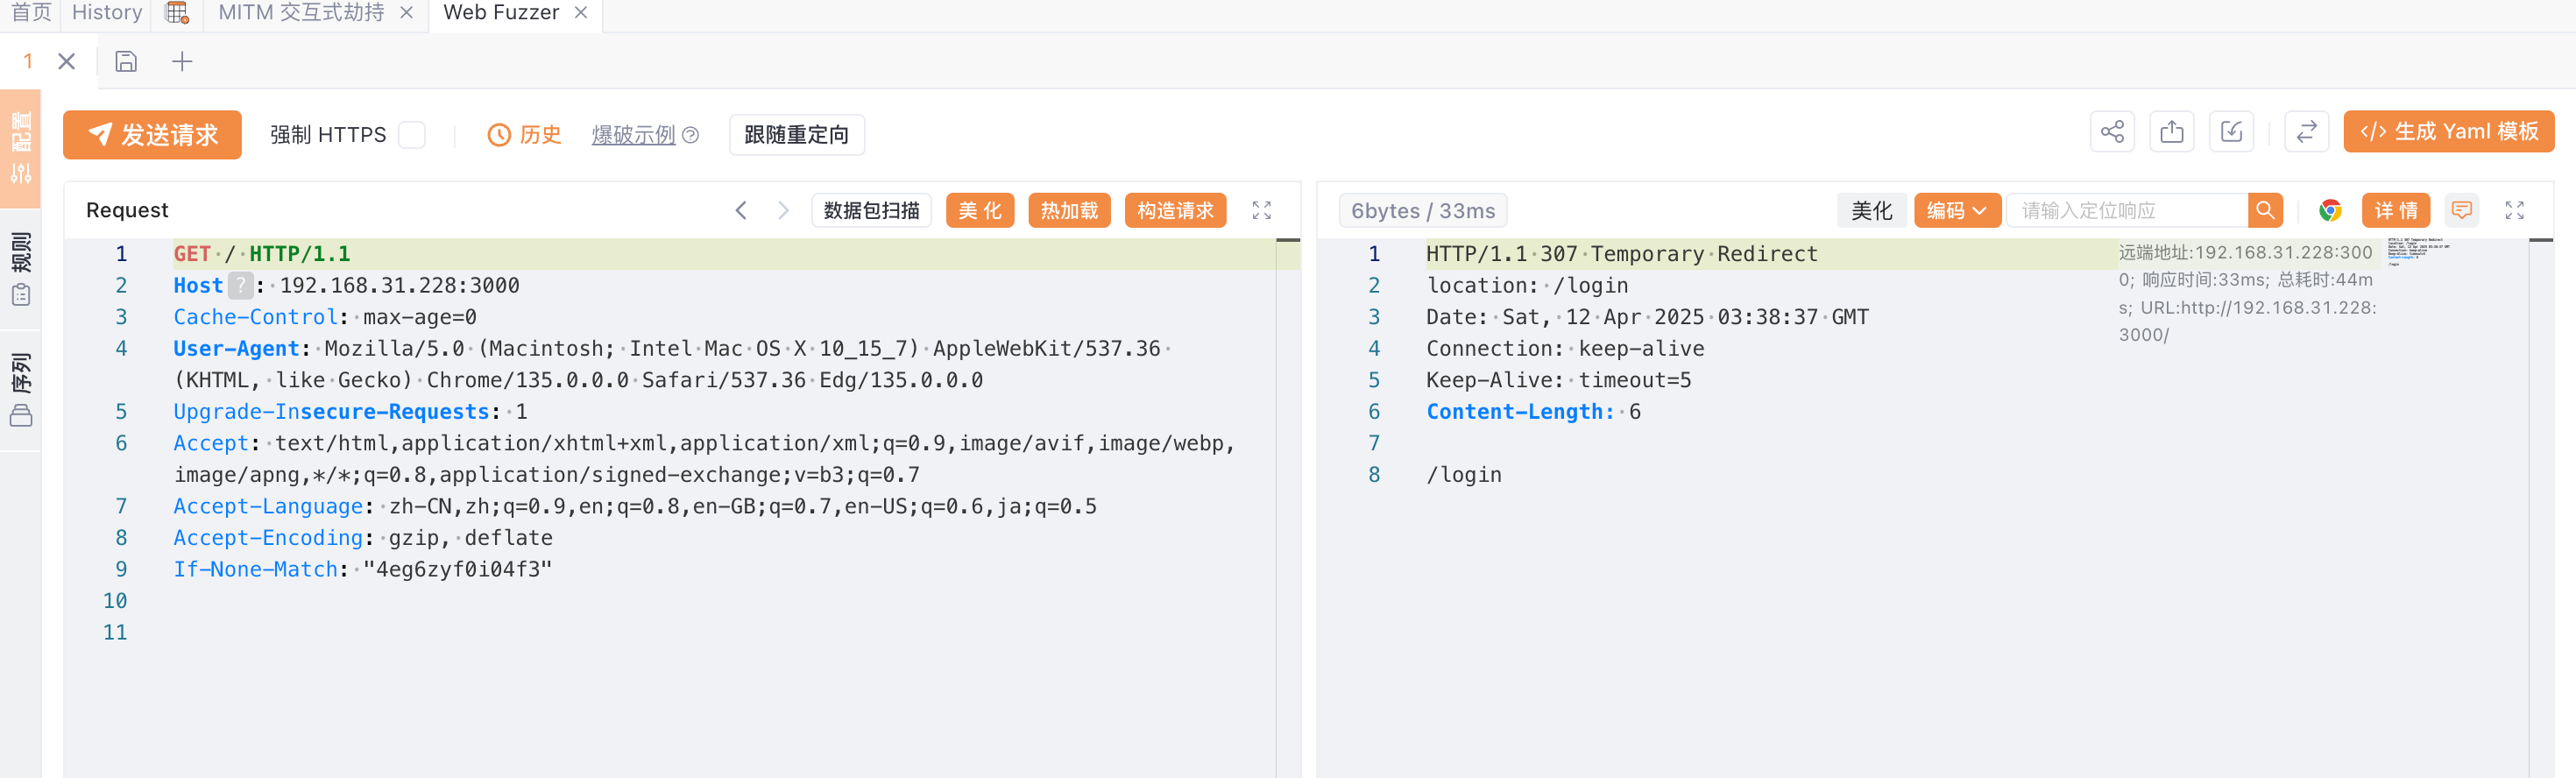
Task: Expand the Request panel to fullscreen
Action: tap(1262, 210)
